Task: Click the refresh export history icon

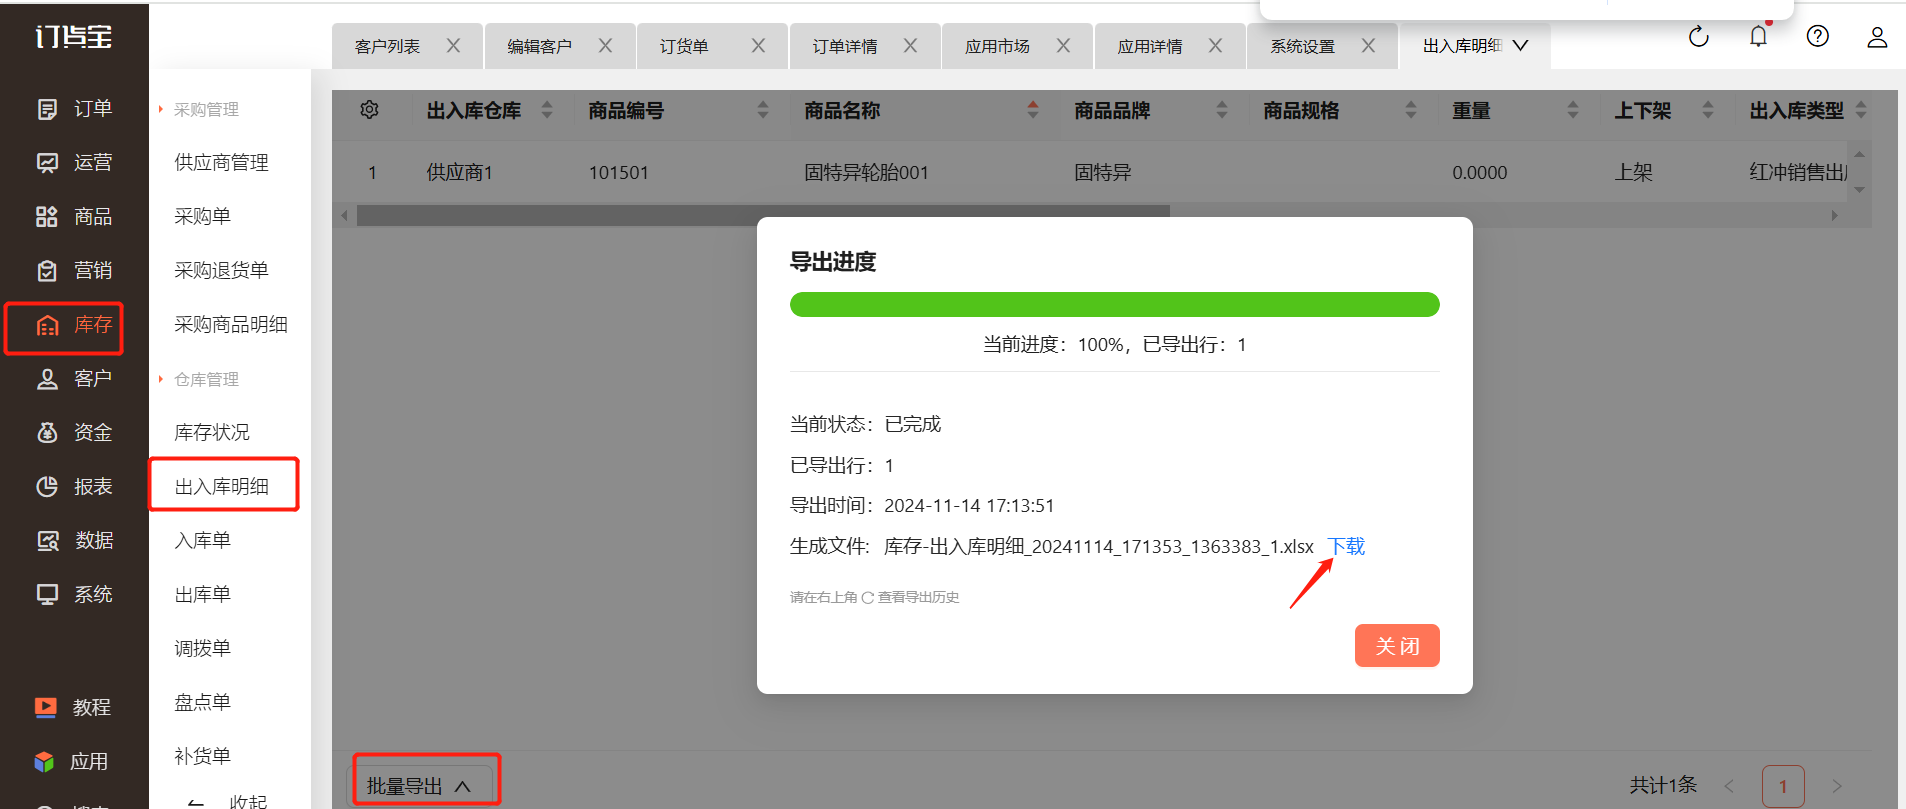Action: pos(1698,38)
